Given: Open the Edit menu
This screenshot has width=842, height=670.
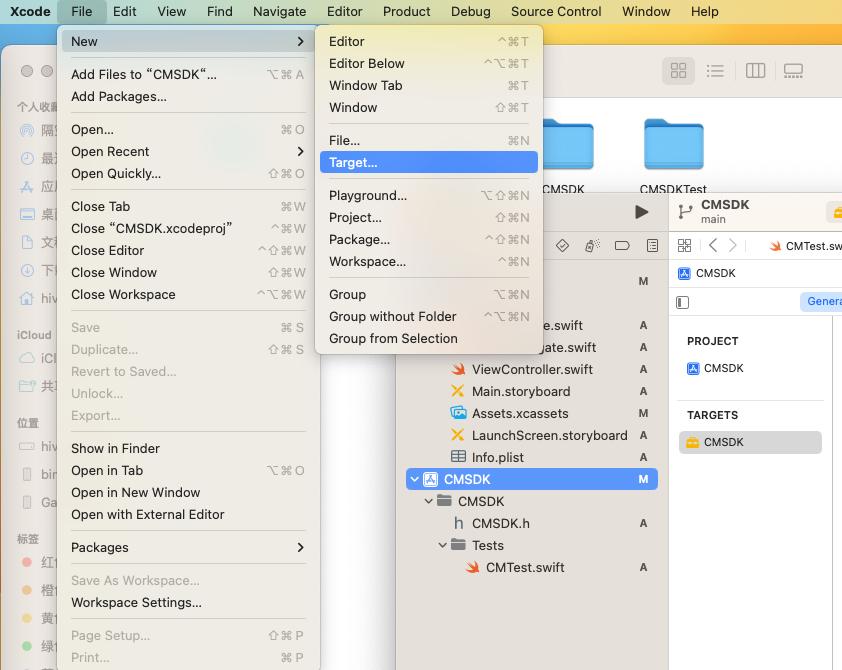Looking at the screenshot, I should [124, 11].
